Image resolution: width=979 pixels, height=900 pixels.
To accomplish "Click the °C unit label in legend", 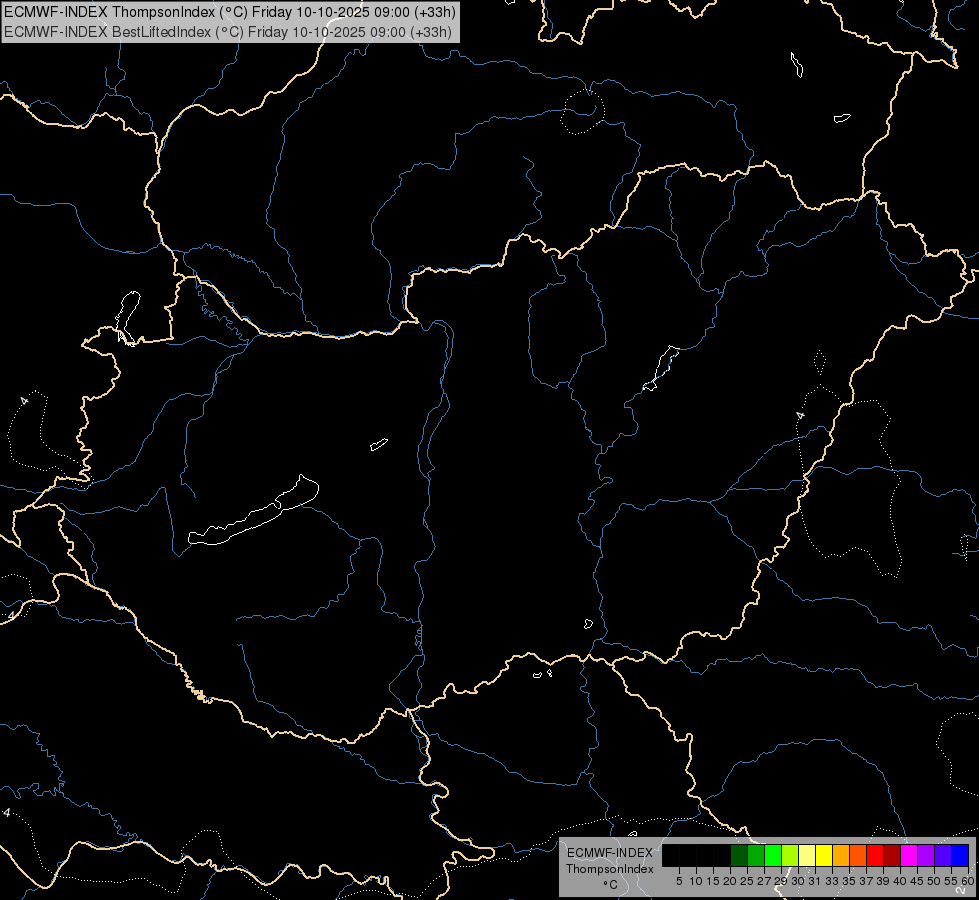I will pyautogui.click(x=611, y=885).
